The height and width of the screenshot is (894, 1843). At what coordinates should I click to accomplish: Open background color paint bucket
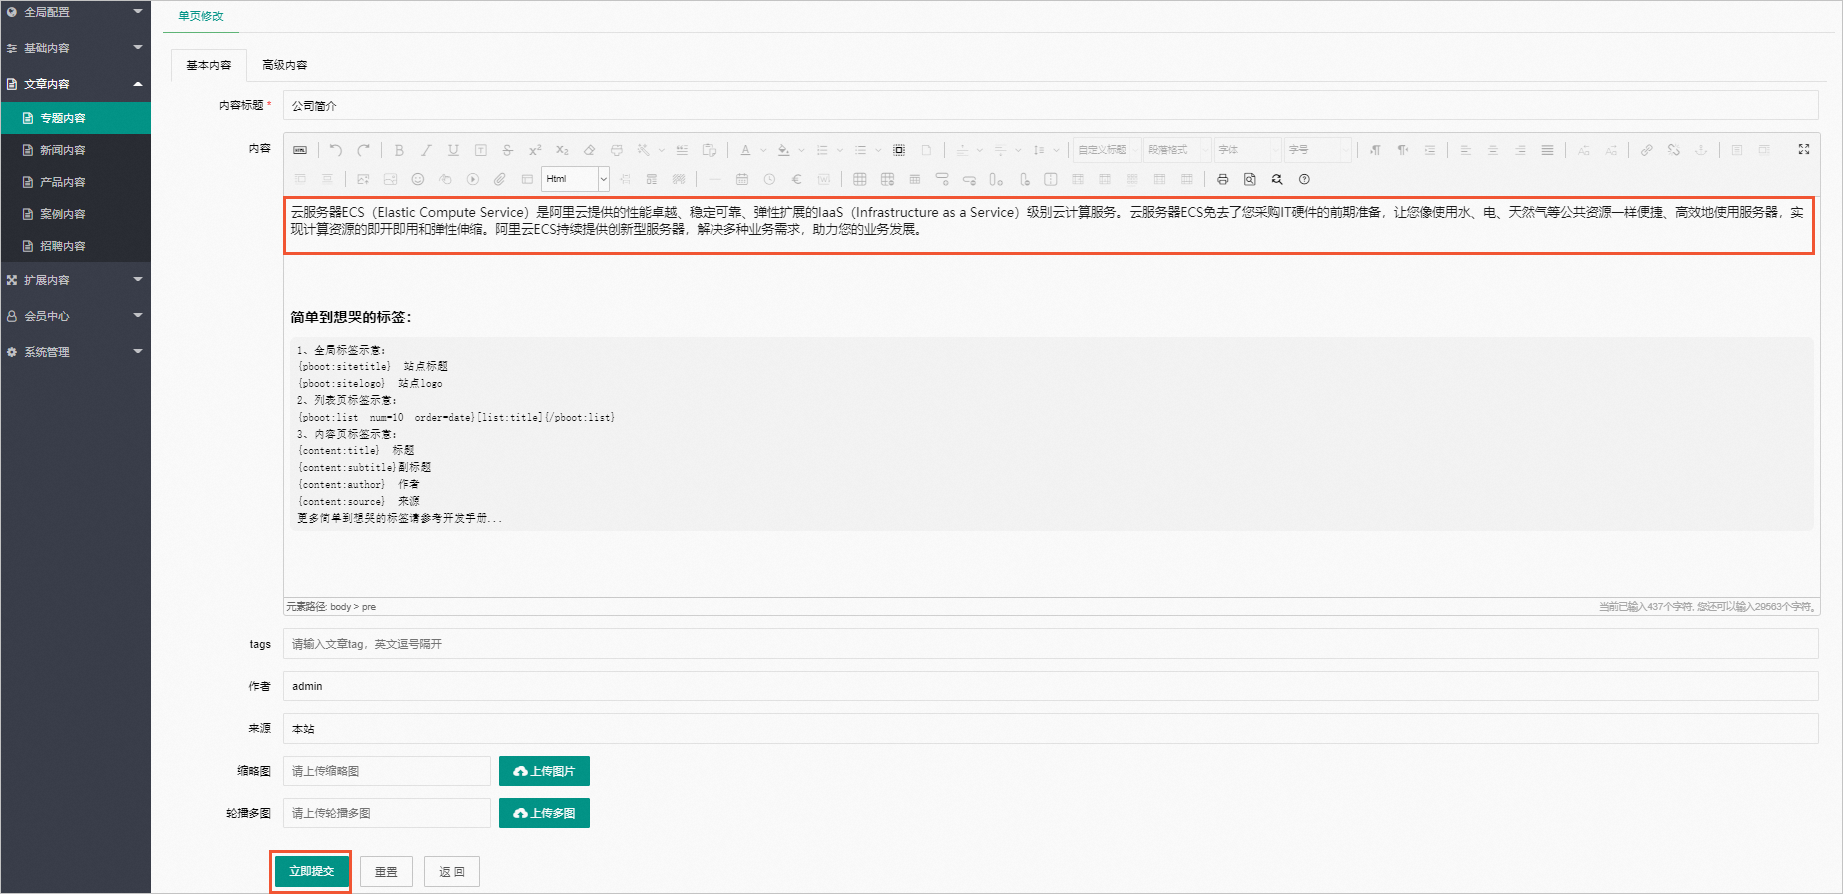[x=783, y=150]
